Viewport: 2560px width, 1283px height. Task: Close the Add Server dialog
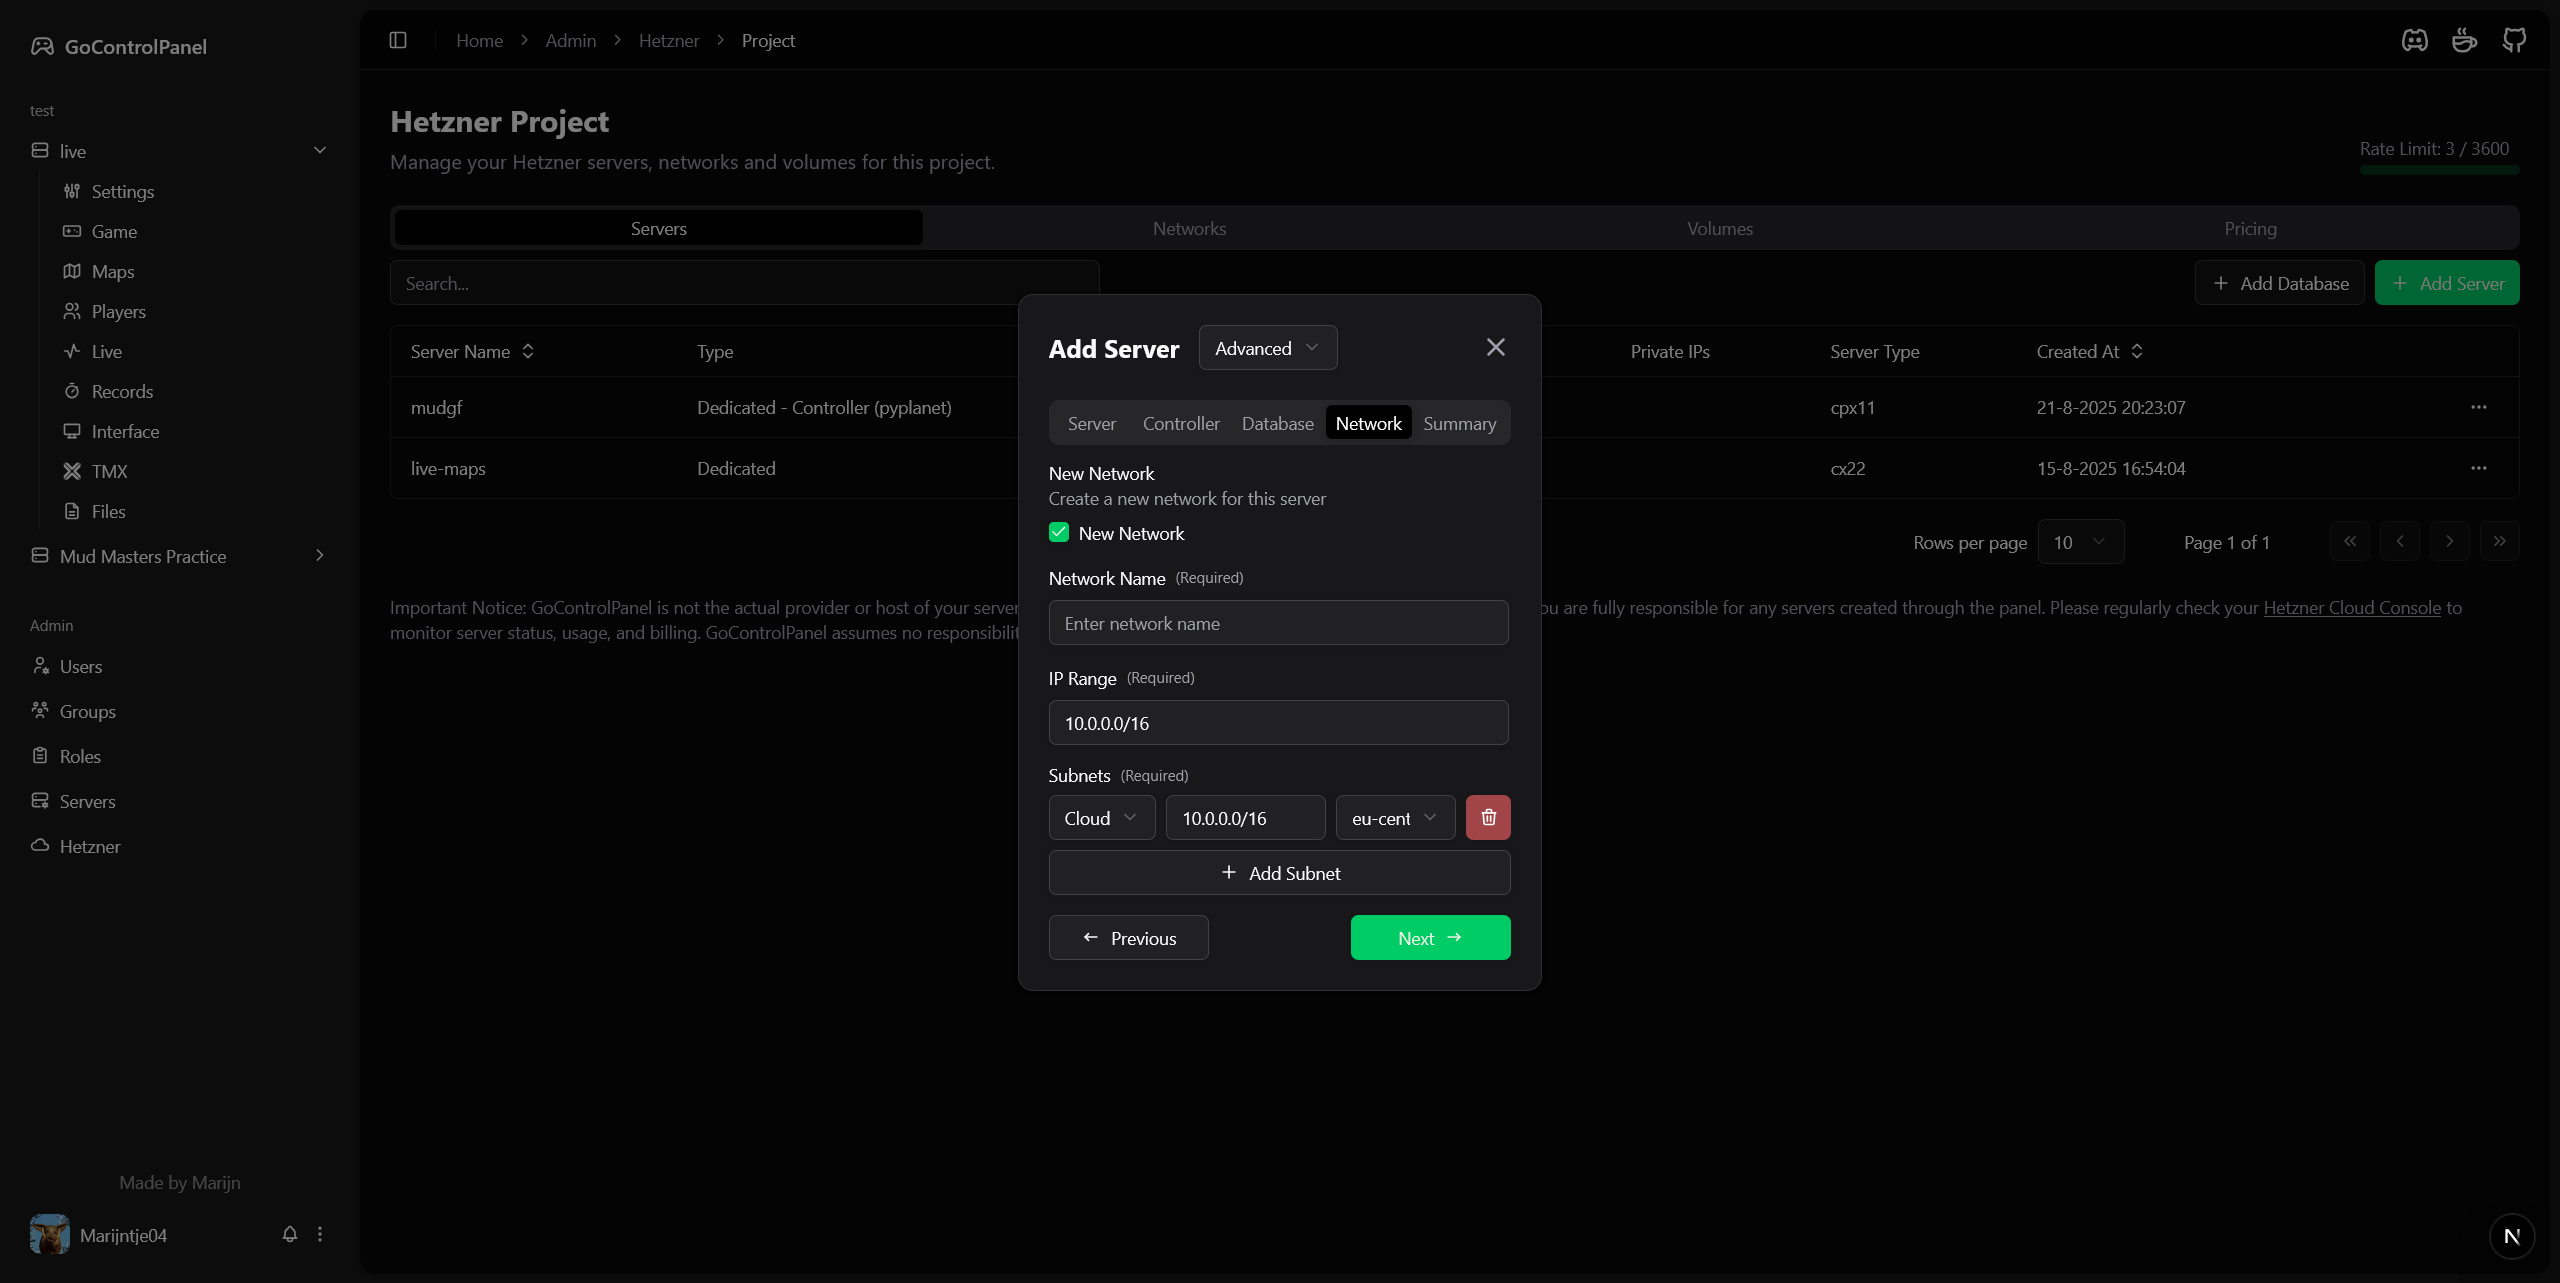[x=1495, y=347]
